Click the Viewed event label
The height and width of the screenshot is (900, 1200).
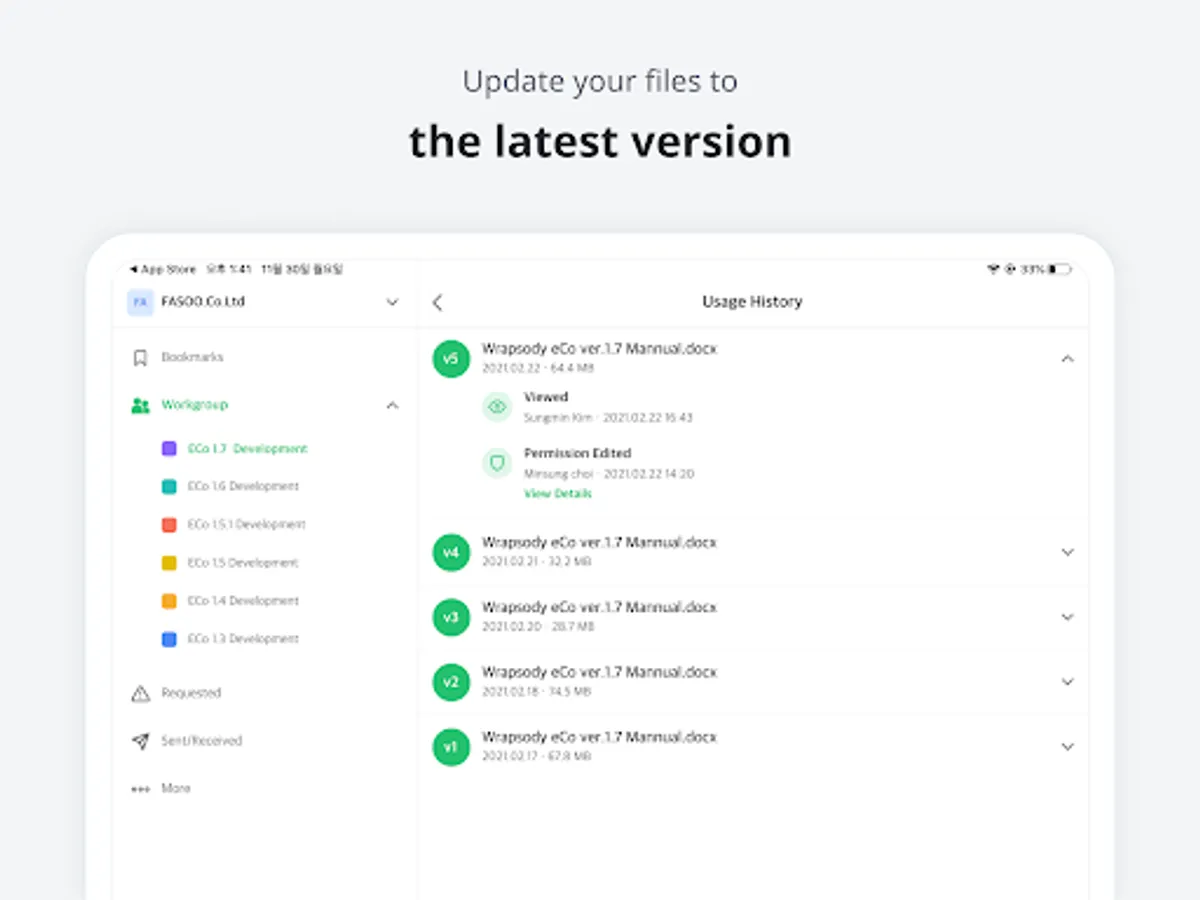click(546, 397)
